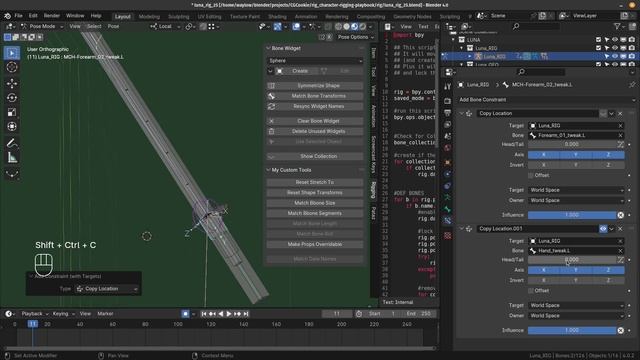Open Target space dropdown in Copy Location
The width and height of the screenshot is (640, 360).
576,190
